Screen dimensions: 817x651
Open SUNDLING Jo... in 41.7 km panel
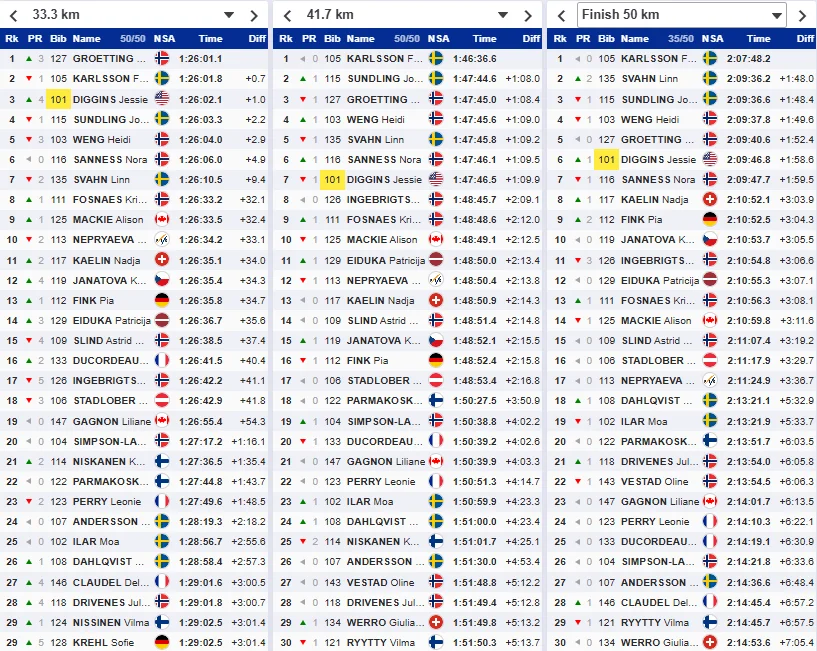tap(387, 79)
